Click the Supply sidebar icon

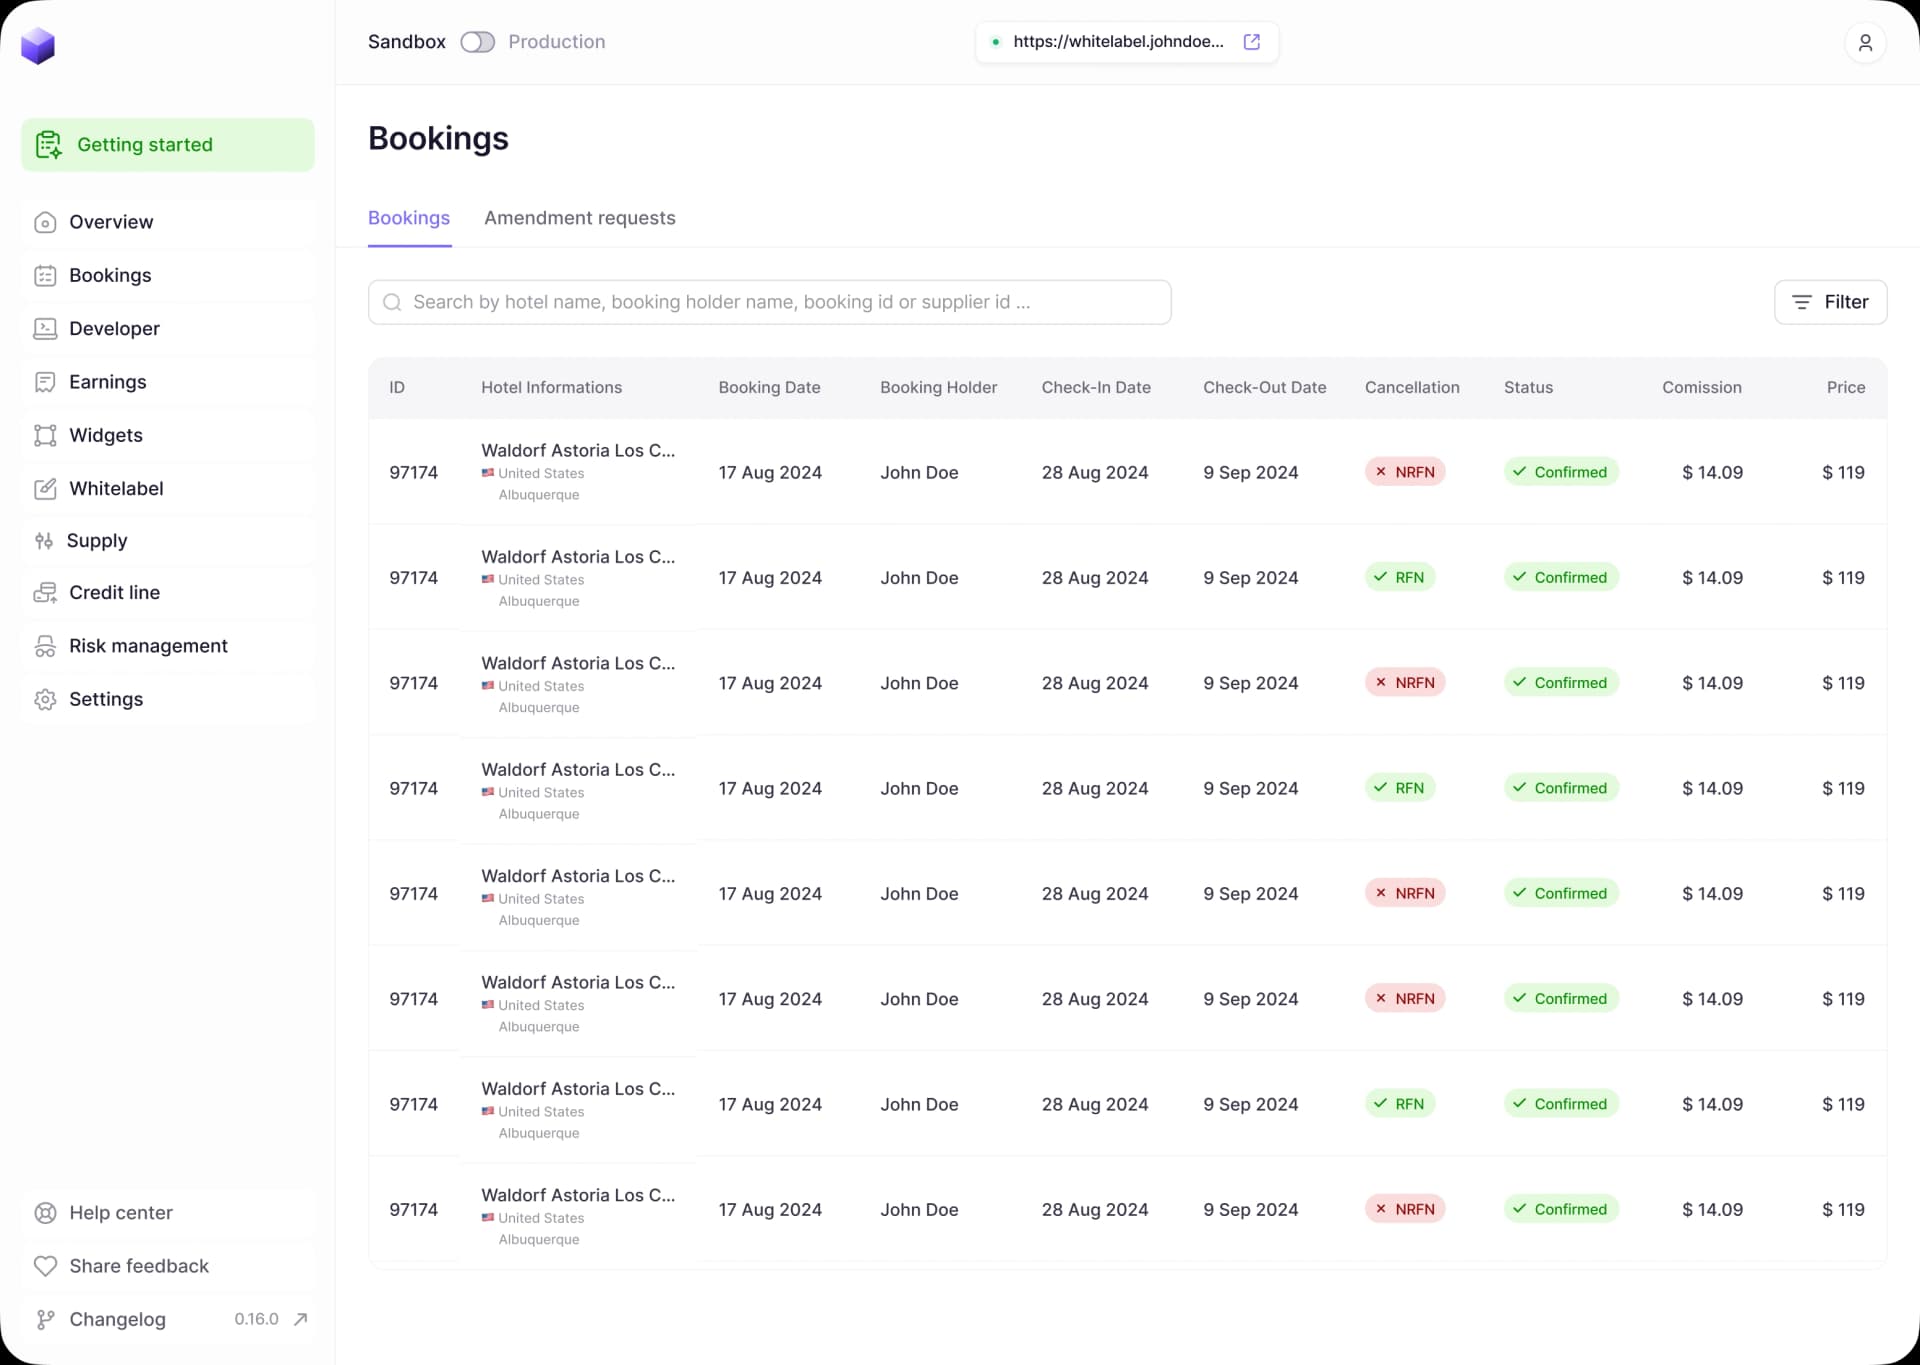(46, 540)
